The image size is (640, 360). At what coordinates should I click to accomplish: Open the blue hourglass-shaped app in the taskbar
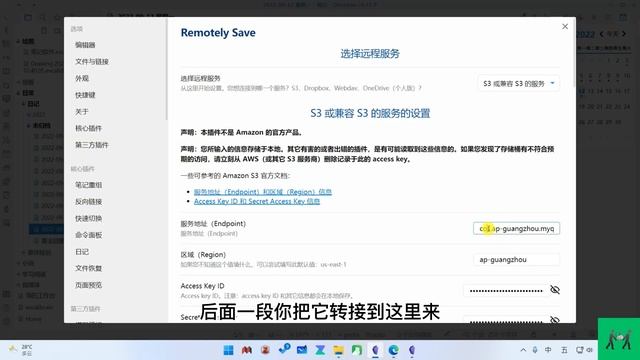coord(320,350)
